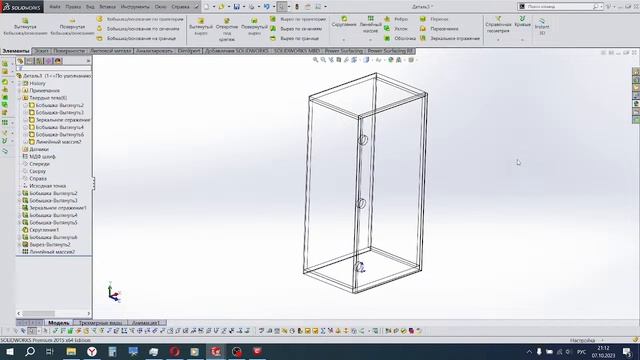Click Zoom to Fit in view toolbar
640x360 pixels.
tap(316, 60)
